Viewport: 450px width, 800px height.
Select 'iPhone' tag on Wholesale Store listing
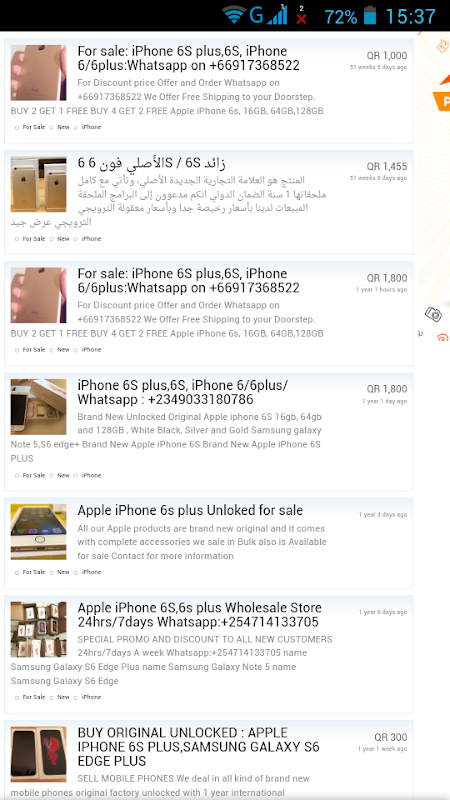tap(88, 696)
